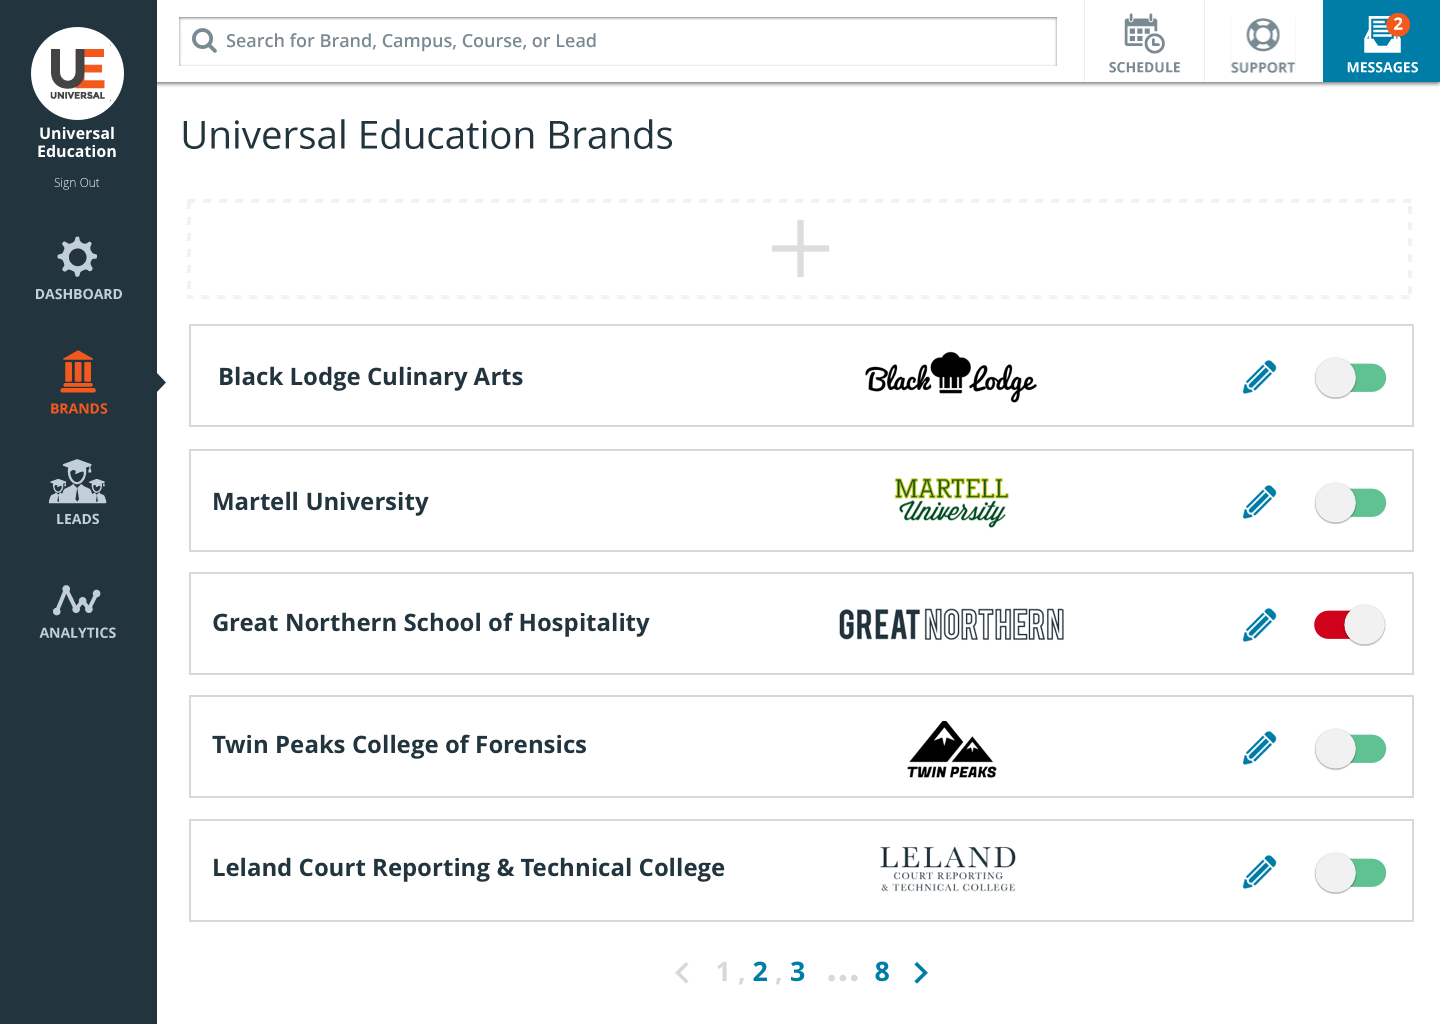Open Messages inbox with 2 notifications
This screenshot has width=1440, height=1024.
tap(1382, 43)
